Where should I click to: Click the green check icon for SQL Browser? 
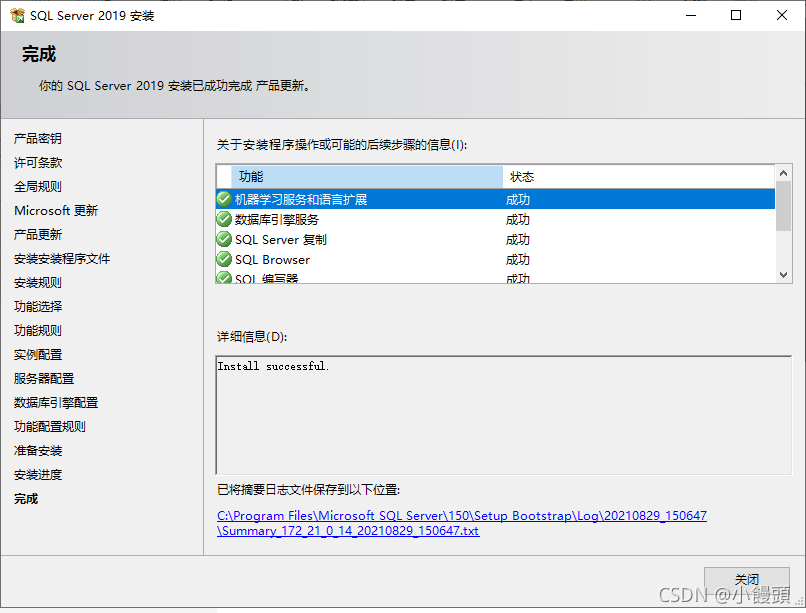pyautogui.click(x=224, y=259)
